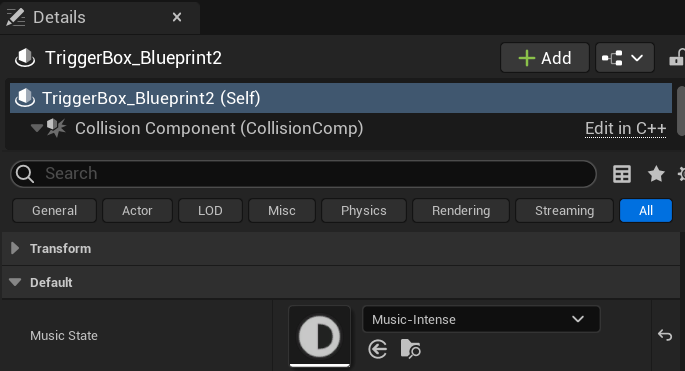The width and height of the screenshot is (685, 371).
Task: Use selected asset arrow icon for Music State
Action: (377, 349)
